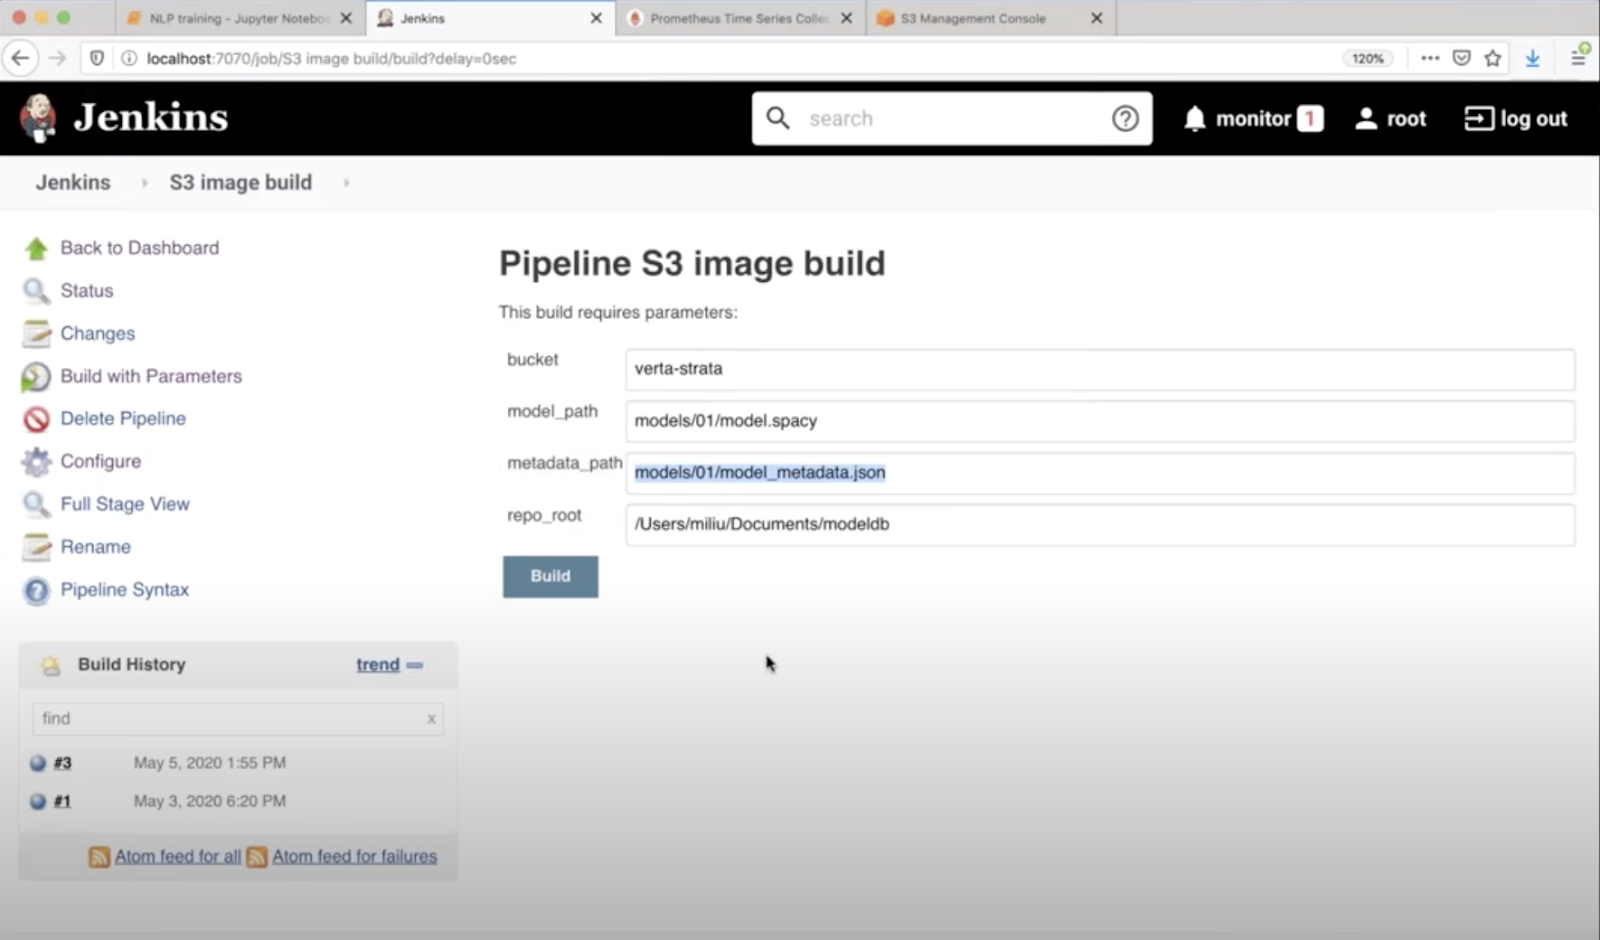Click the Back to Dashboard arrow icon

click(x=36, y=249)
